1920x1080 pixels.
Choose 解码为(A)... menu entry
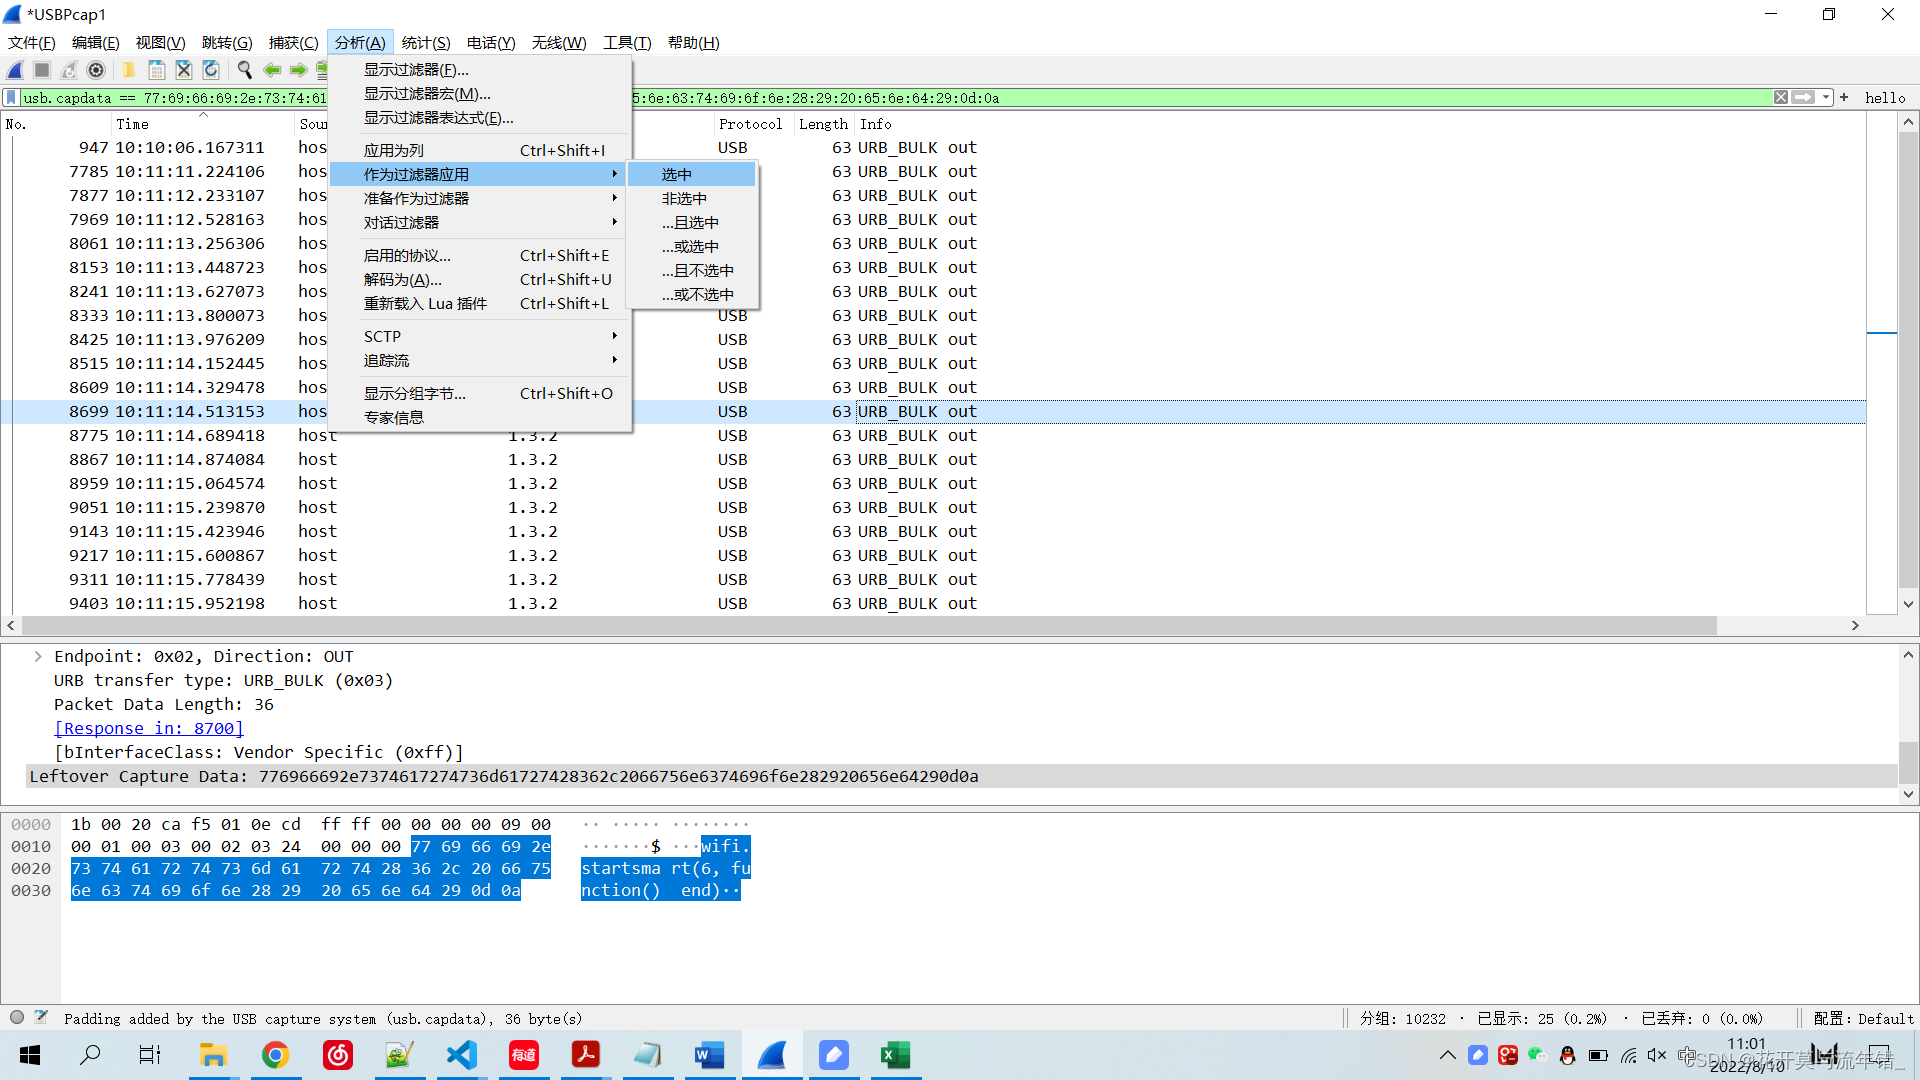pyautogui.click(x=403, y=280)
